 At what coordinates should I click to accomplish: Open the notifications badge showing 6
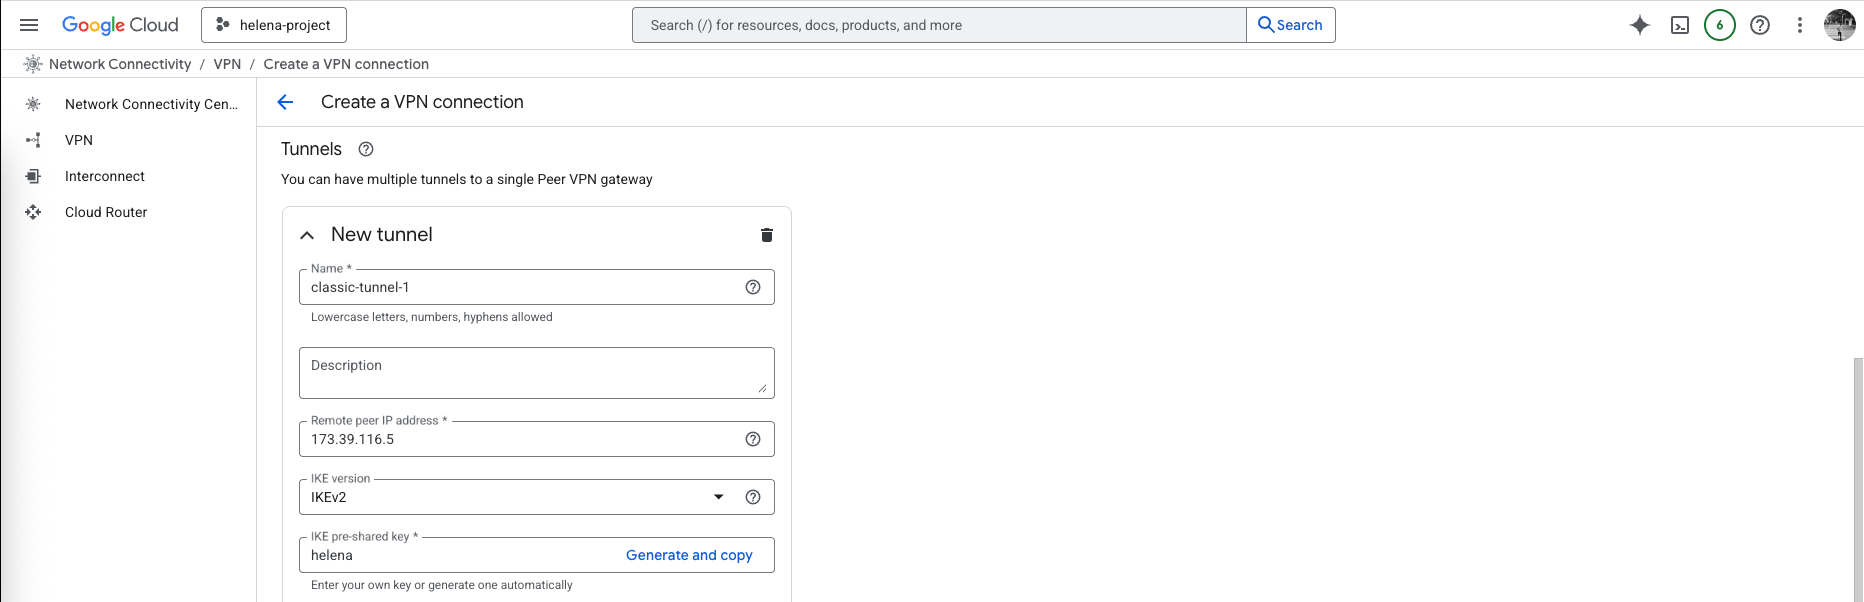click(1720, 25)
